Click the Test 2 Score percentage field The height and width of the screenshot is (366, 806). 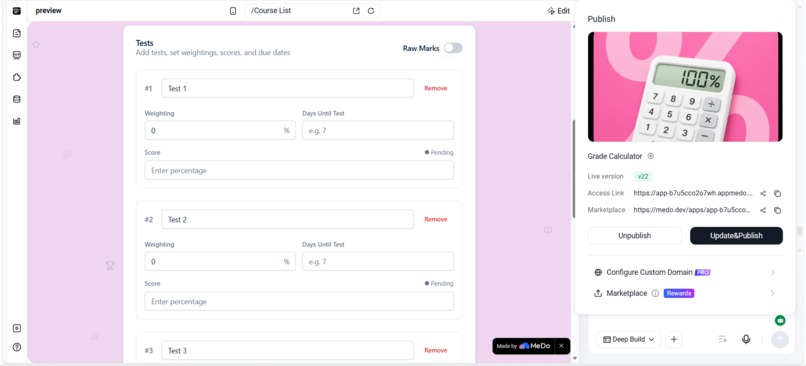coord(299,301)
